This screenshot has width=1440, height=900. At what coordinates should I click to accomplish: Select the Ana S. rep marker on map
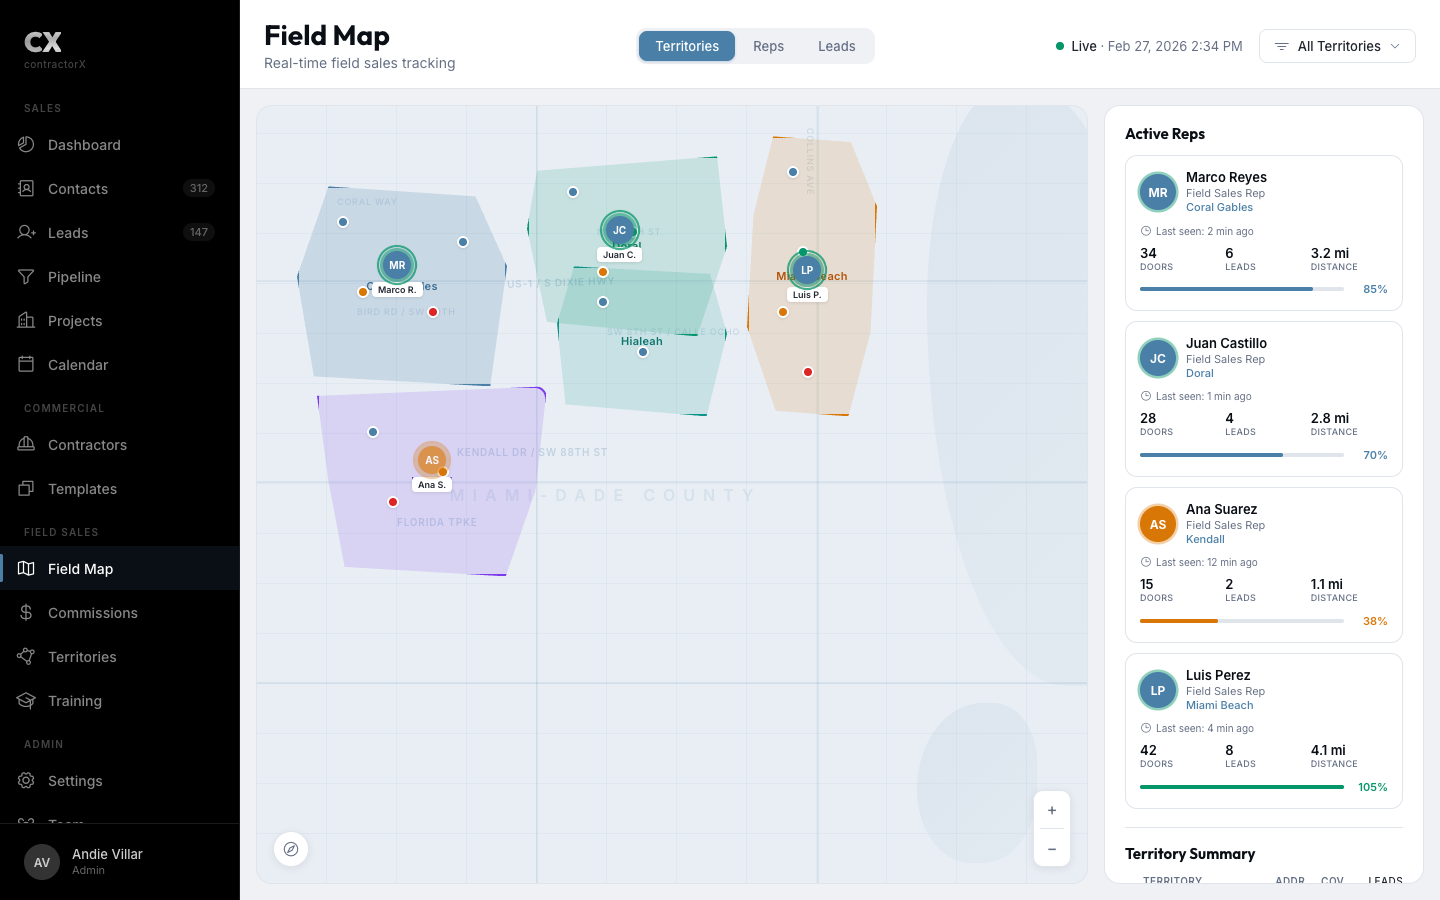431,460
